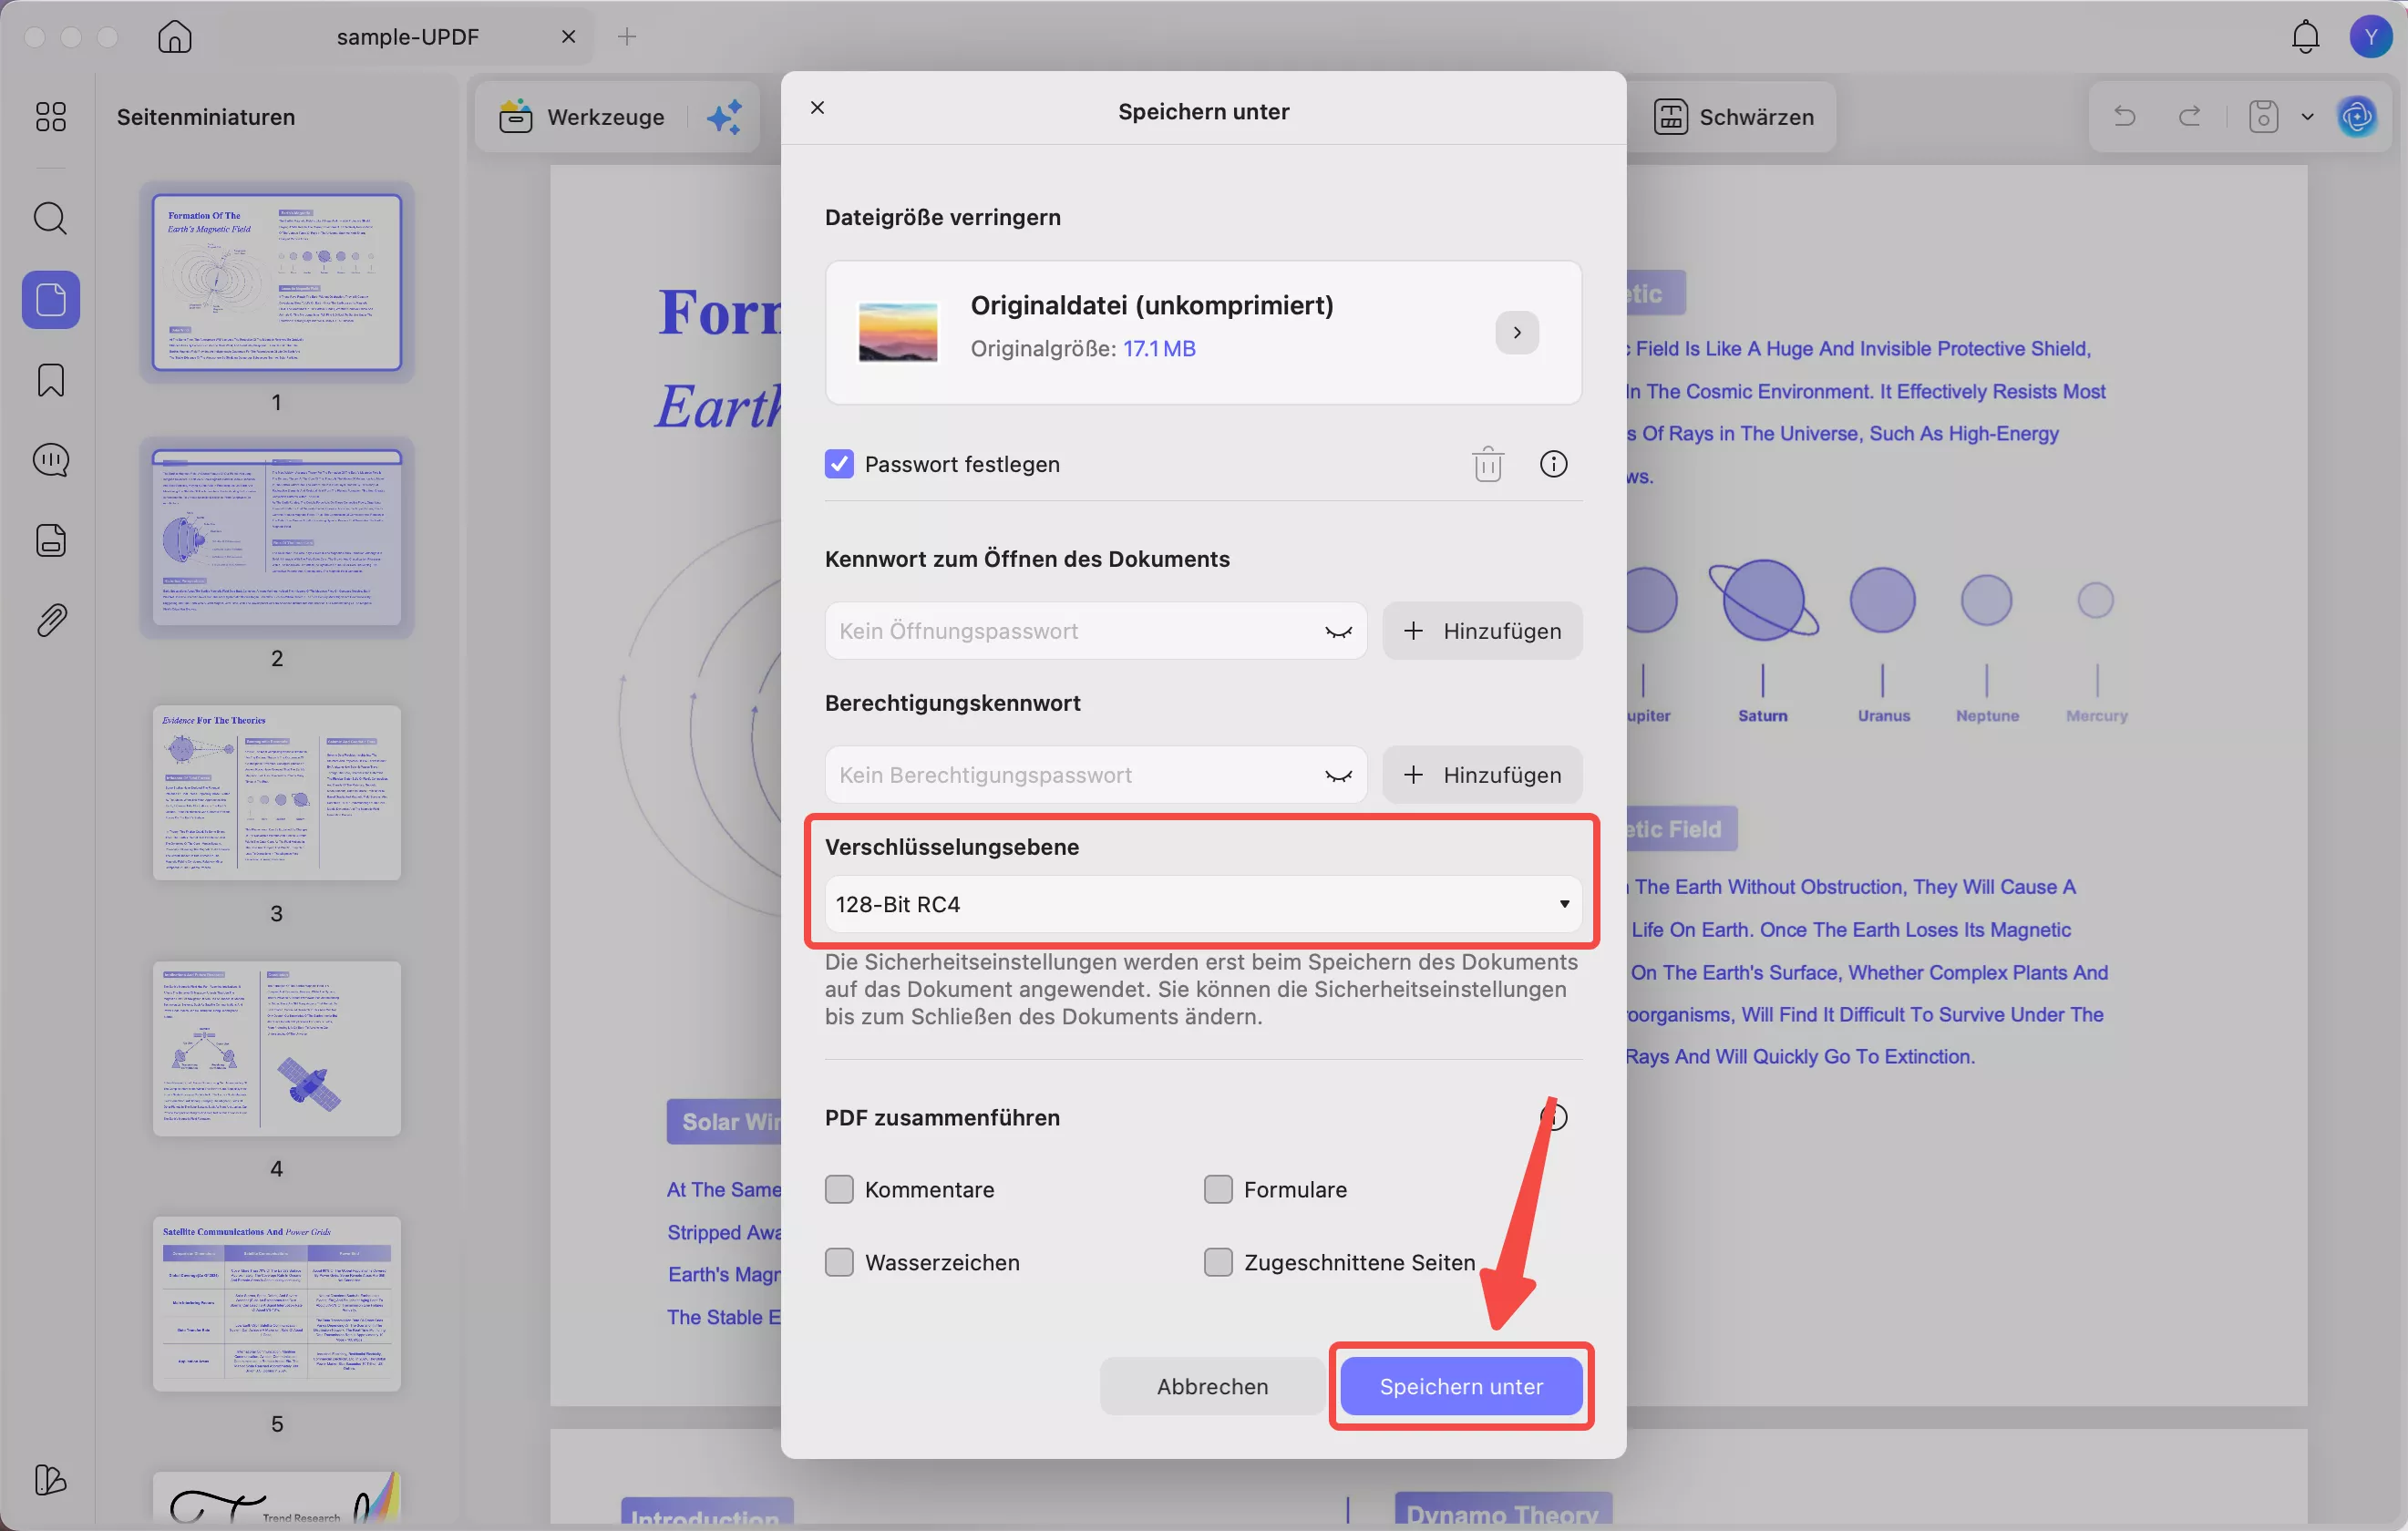Viewport: 2408px width, 1531px height.
Task: Select the Search tool in the sidebar
Action: [x=49, y=217]
